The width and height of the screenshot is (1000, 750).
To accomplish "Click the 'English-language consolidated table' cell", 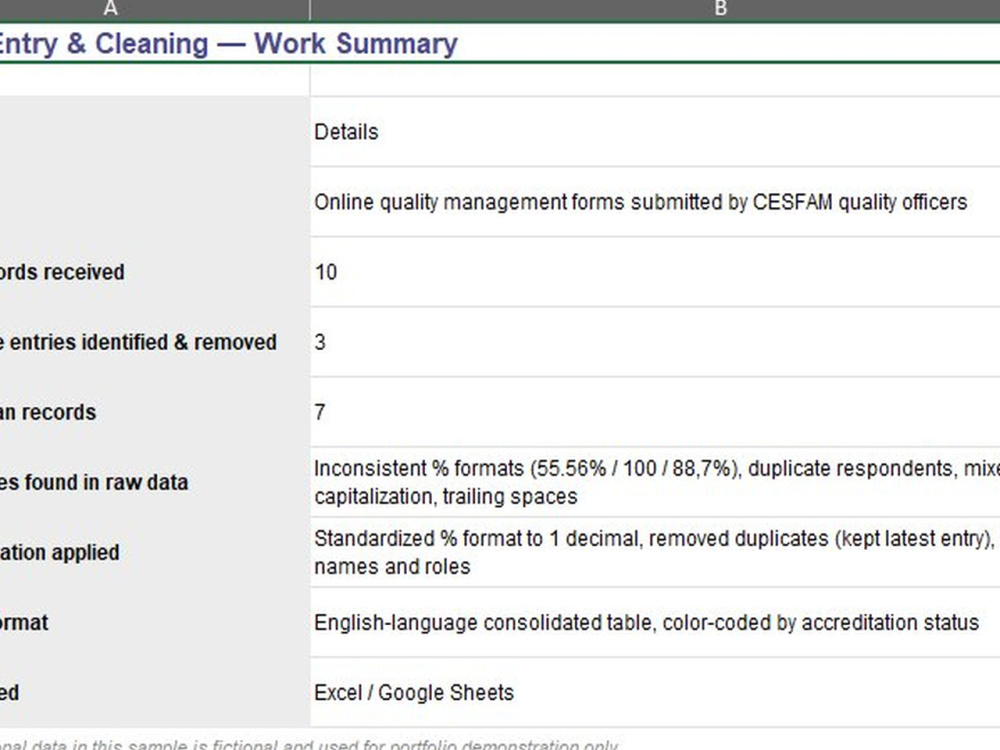I will coord(655,623).
